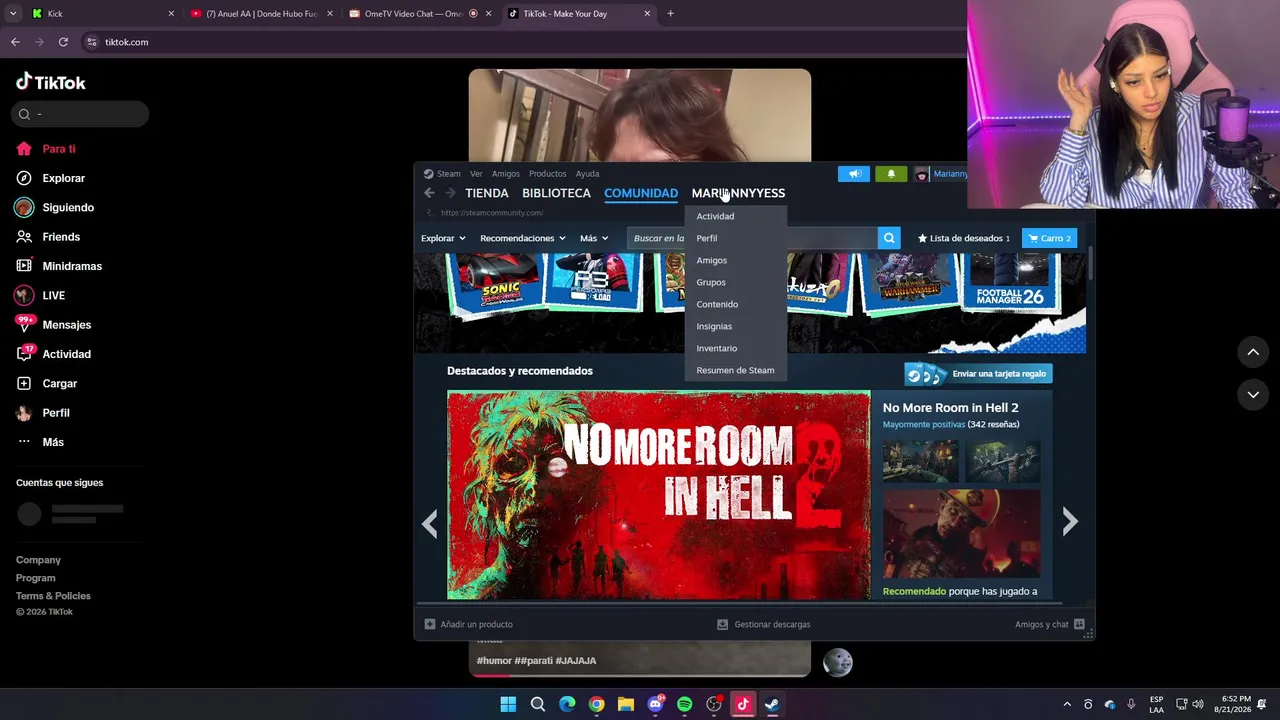Open the Ver menu in Steam

coord(476,174)
